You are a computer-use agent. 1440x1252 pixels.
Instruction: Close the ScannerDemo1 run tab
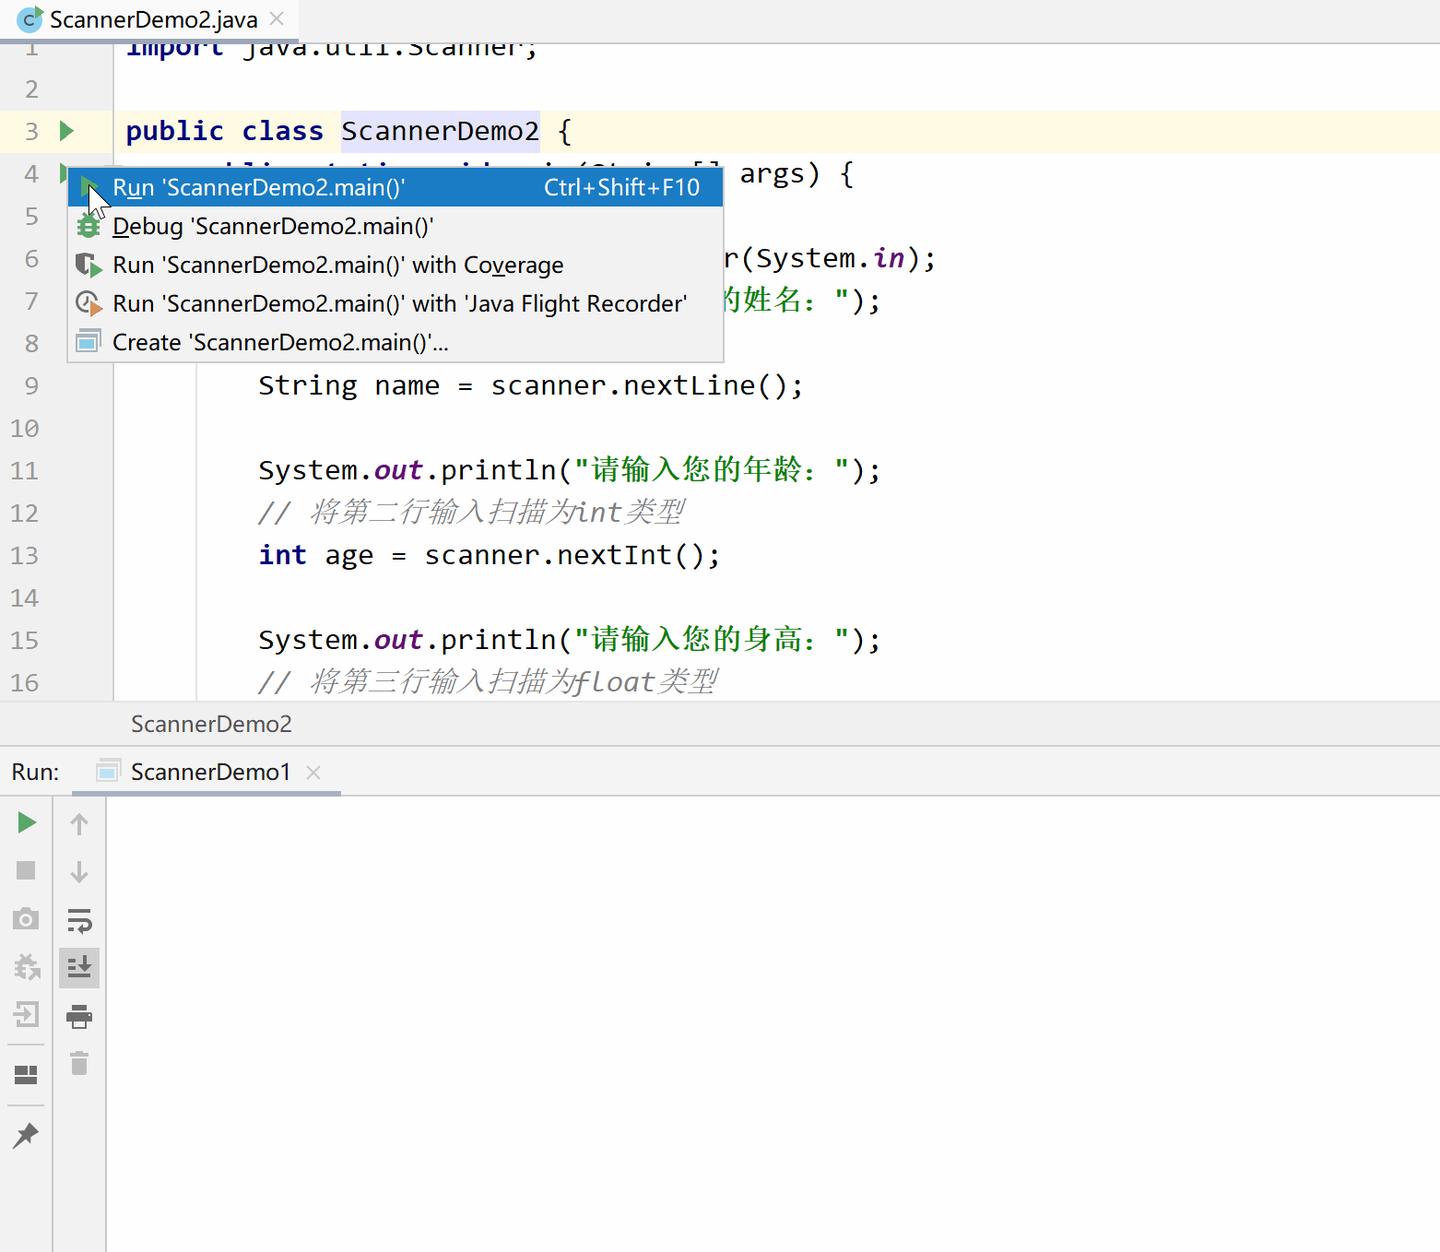pos(313,772)
